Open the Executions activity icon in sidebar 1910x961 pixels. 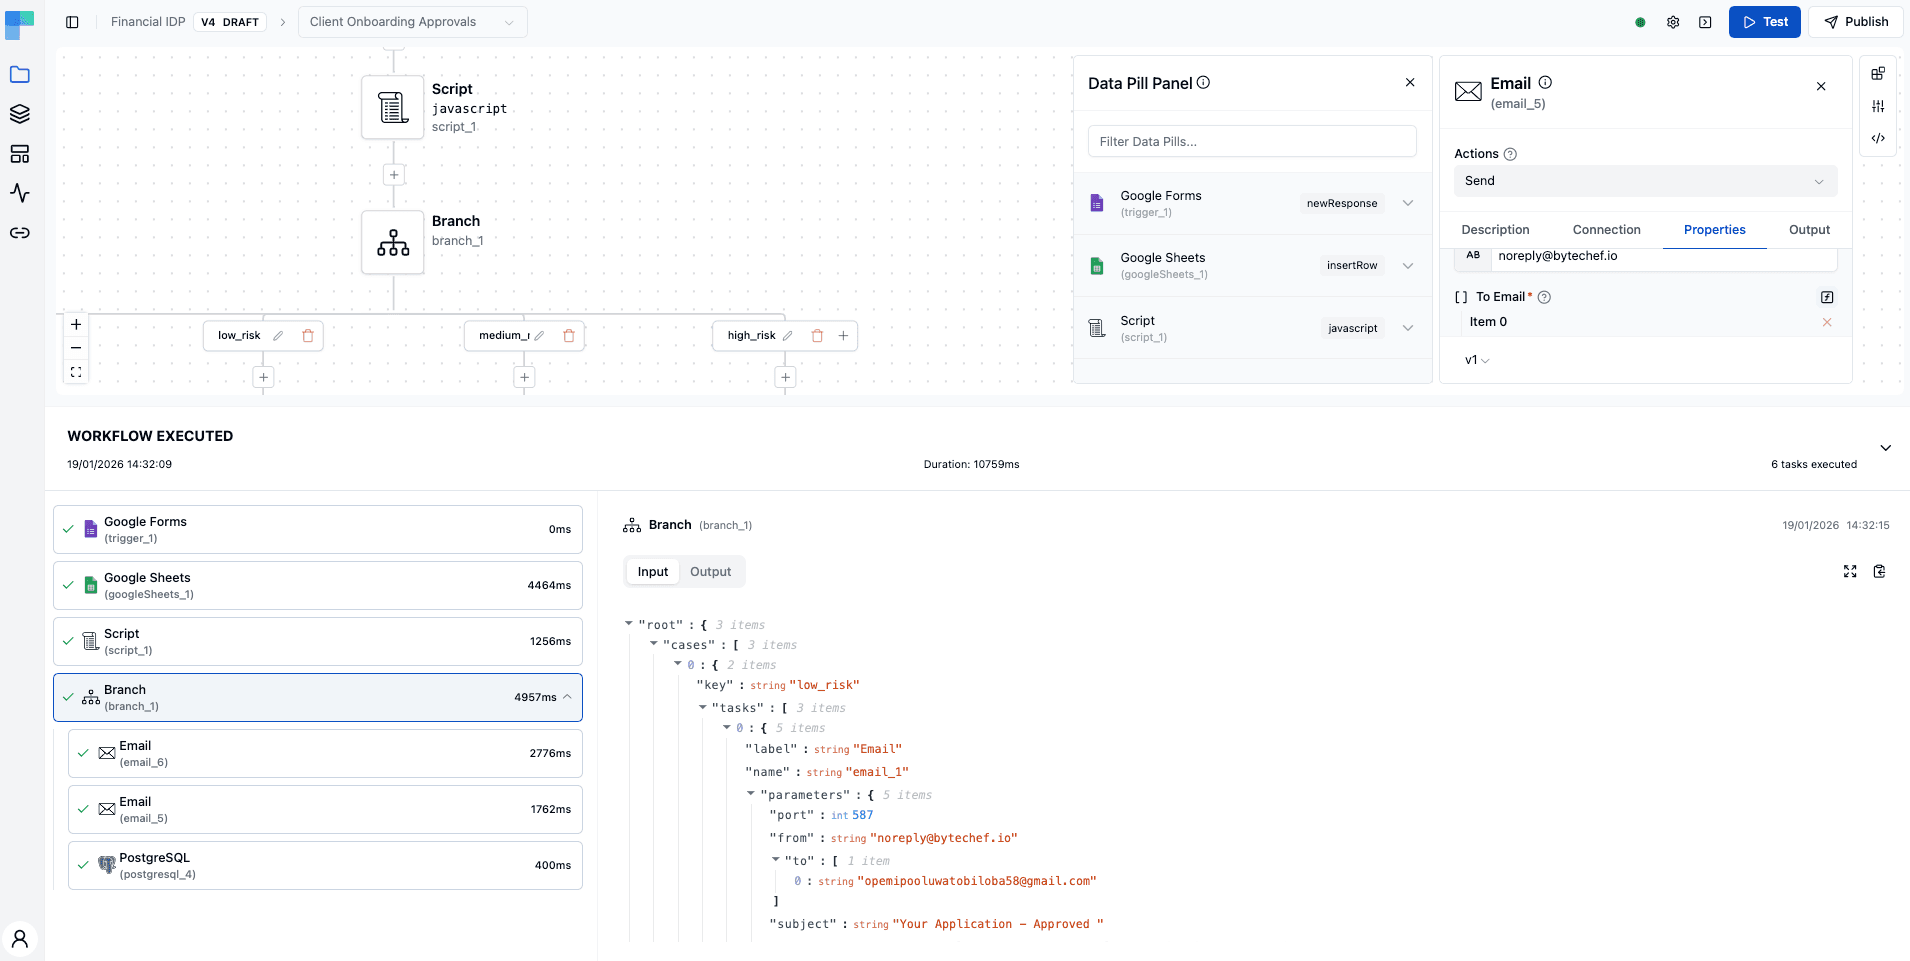click(20, 194)
